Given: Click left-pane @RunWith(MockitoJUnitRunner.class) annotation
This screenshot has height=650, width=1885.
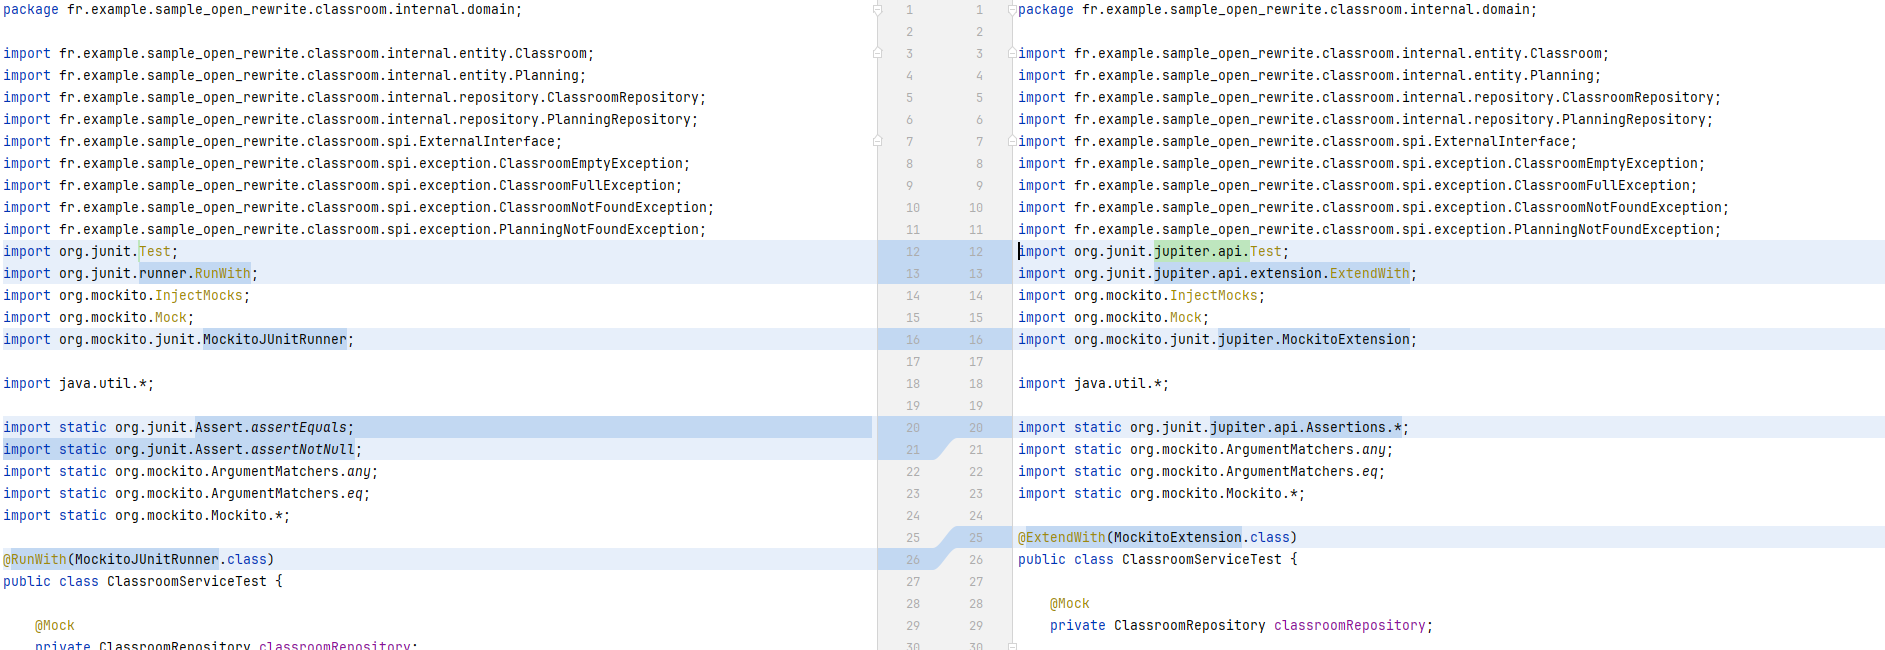Looking at the screenshot, I should [138, 560].
